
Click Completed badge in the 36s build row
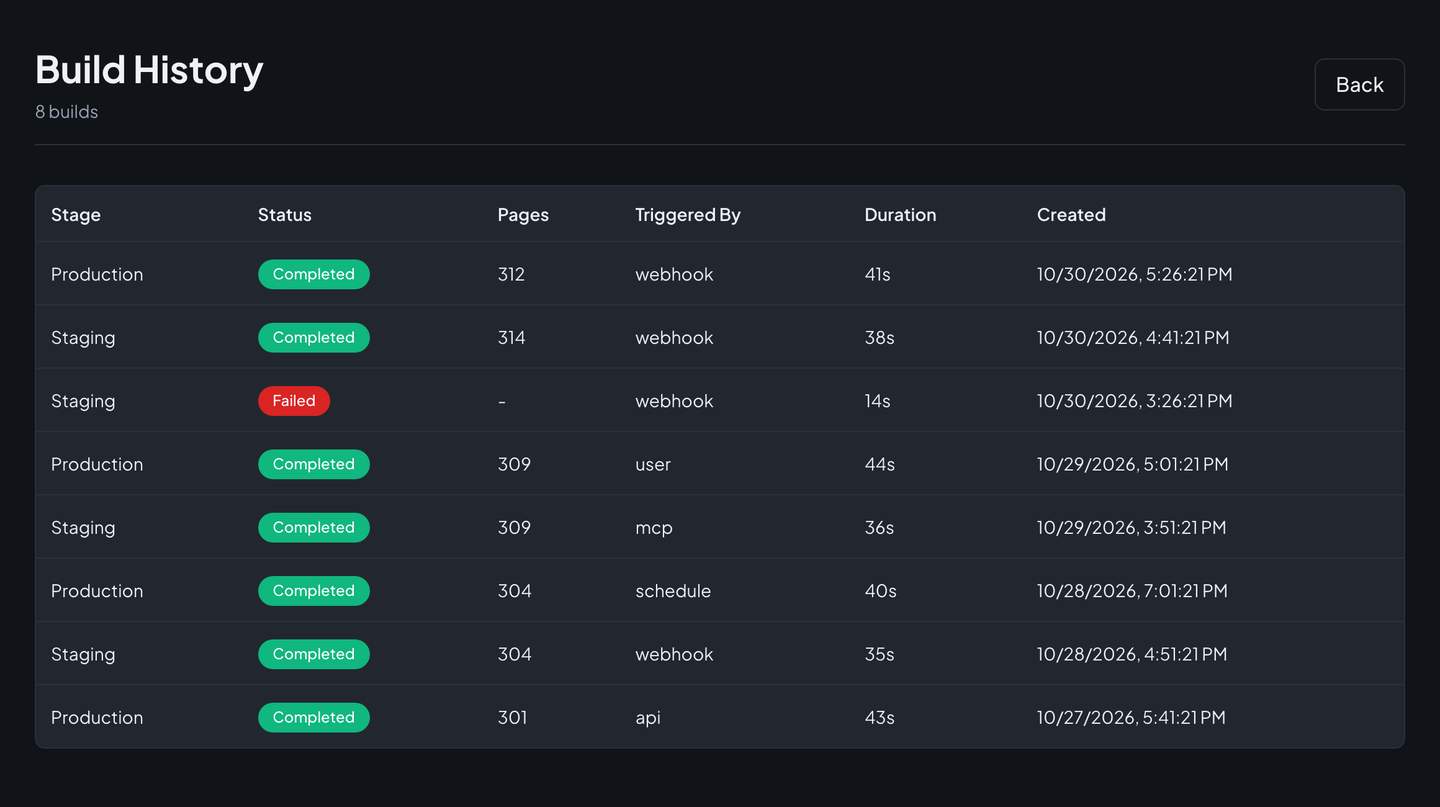coord(314,527)
